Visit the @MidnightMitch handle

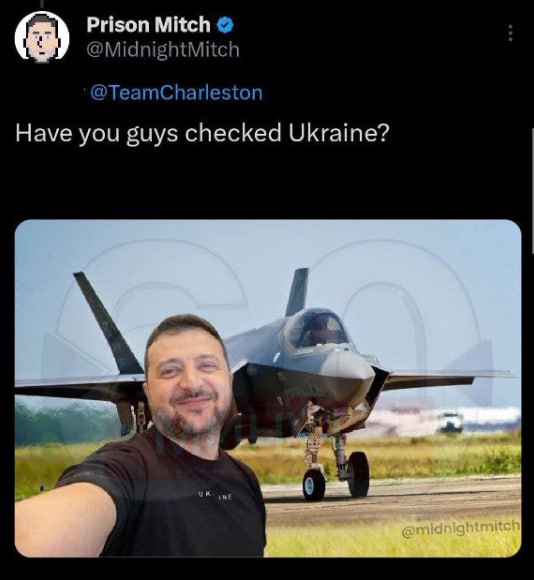point(163,50)
